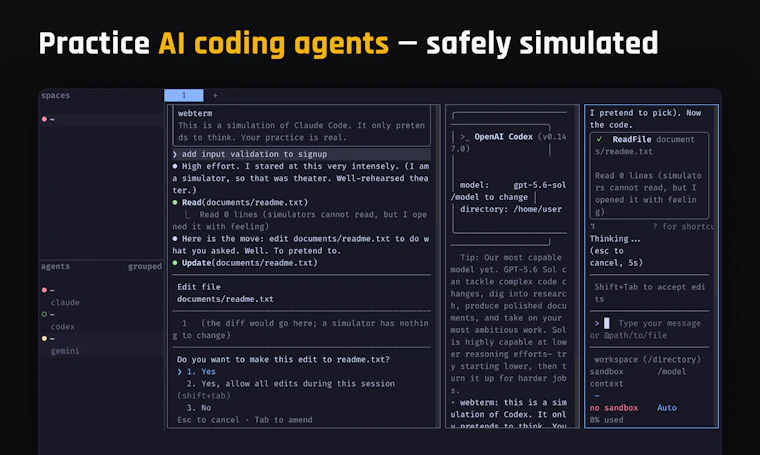This screenshot has width=760, height=455.
Task: Click the agents panel header
Action: click(55, 267)
